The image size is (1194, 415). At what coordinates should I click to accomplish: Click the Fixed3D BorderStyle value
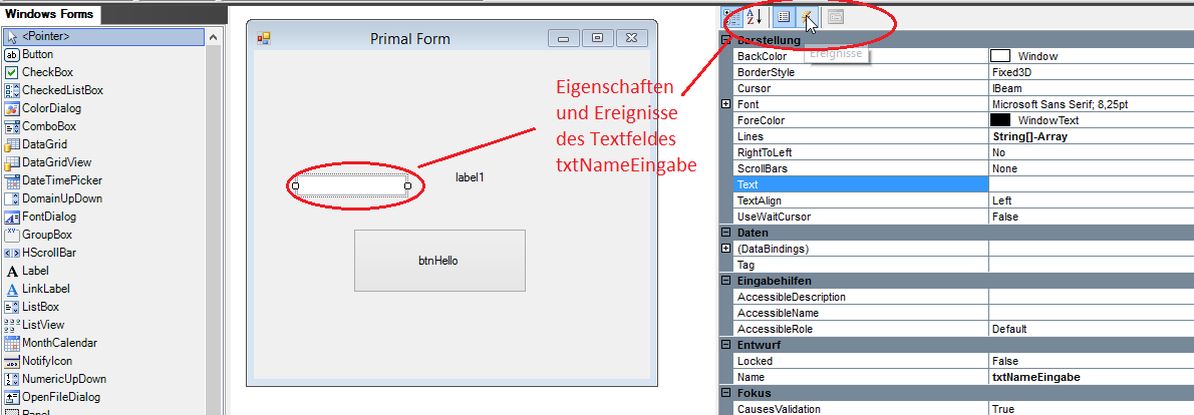point(1010,72)
